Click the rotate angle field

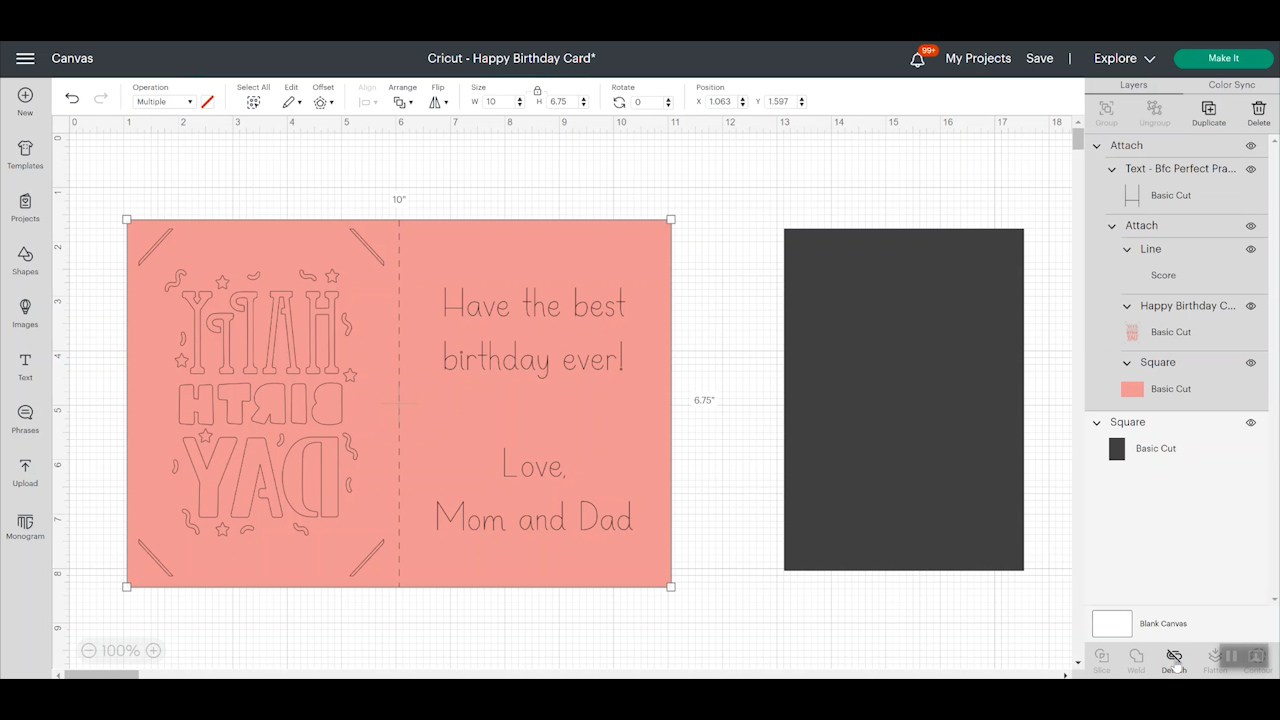pyautogui.click(x=653, y=102)
